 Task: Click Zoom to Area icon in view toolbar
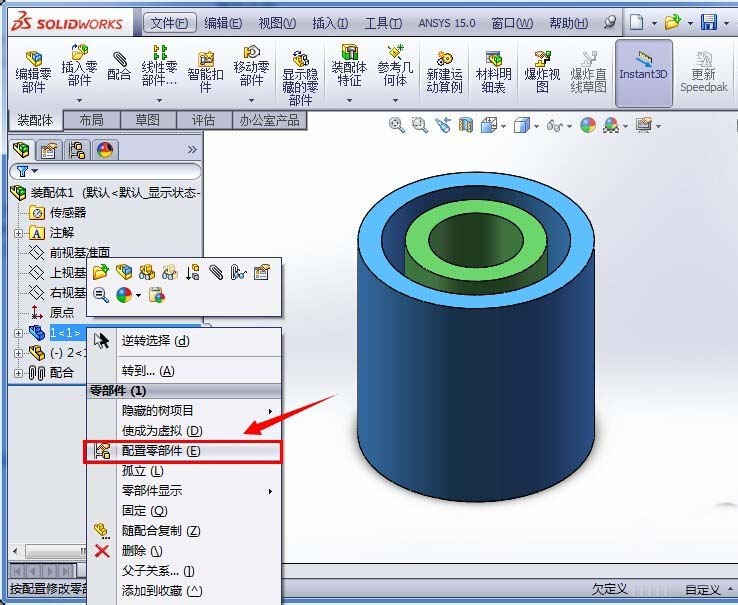tap(419, 125)
